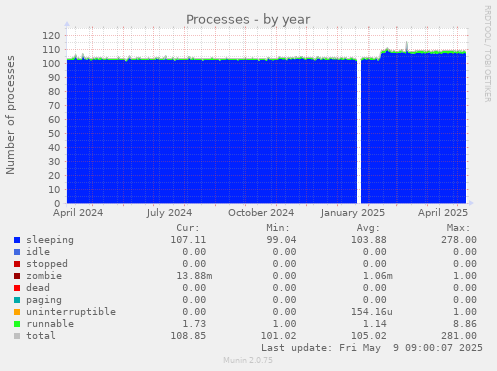The height and width of the screenshot is (371, 497).
Task: Click the 'dead' legend label
Action: click(38, 288)
